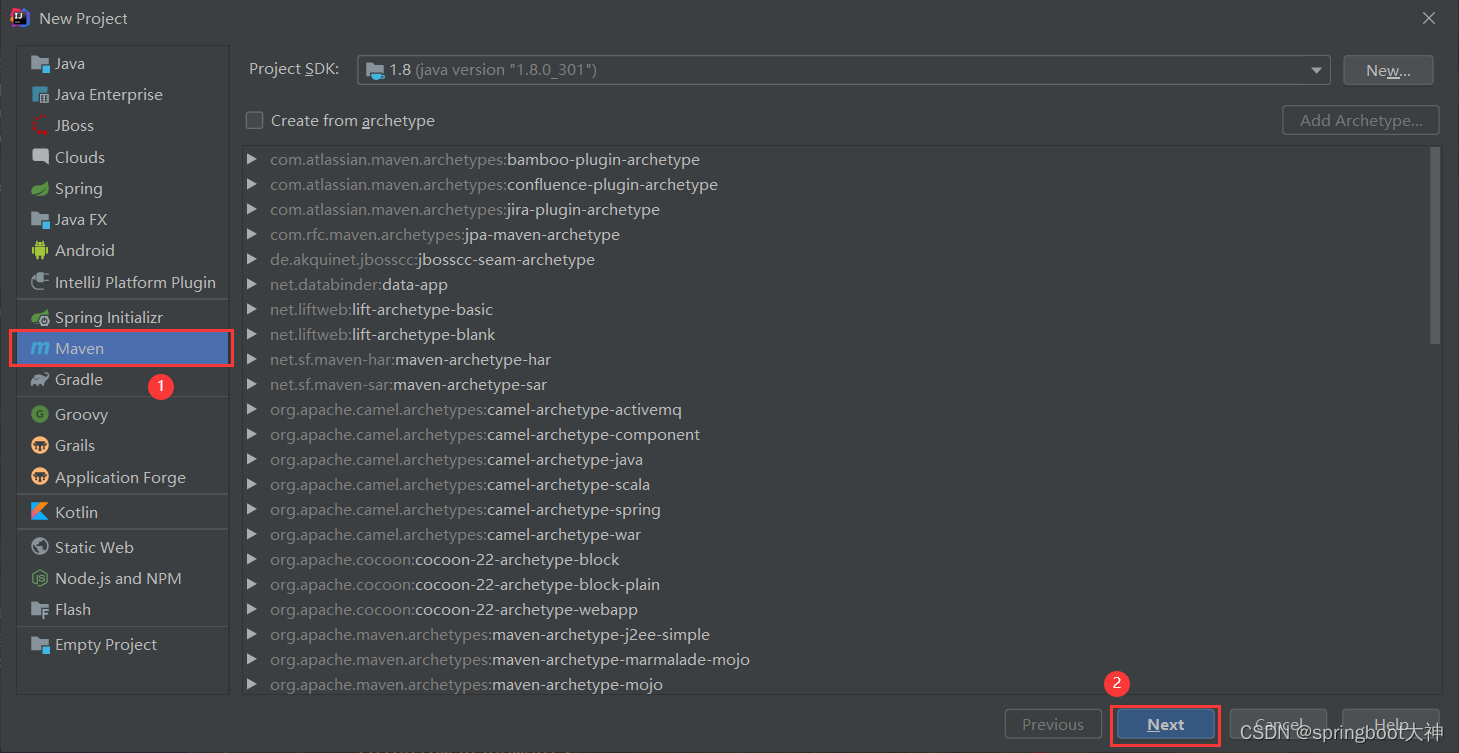Select maven-archetype-har row
This screenshot has width=1459, height=753.
pyautogui.click(x=836, y=360)
